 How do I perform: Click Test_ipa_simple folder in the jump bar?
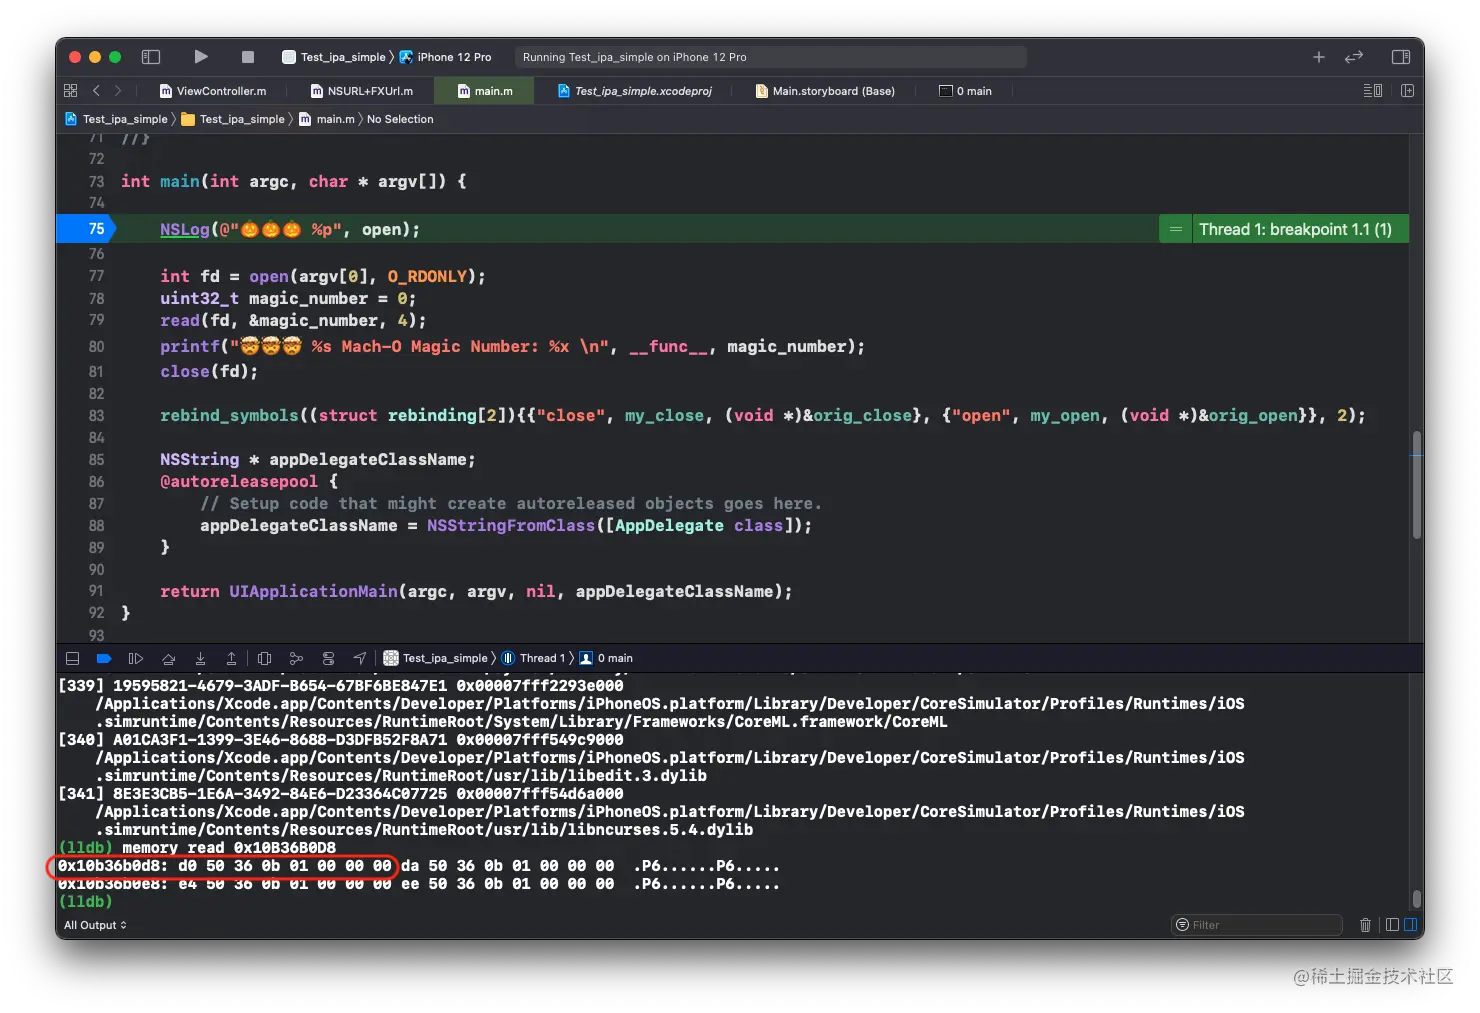click(233, 119)
